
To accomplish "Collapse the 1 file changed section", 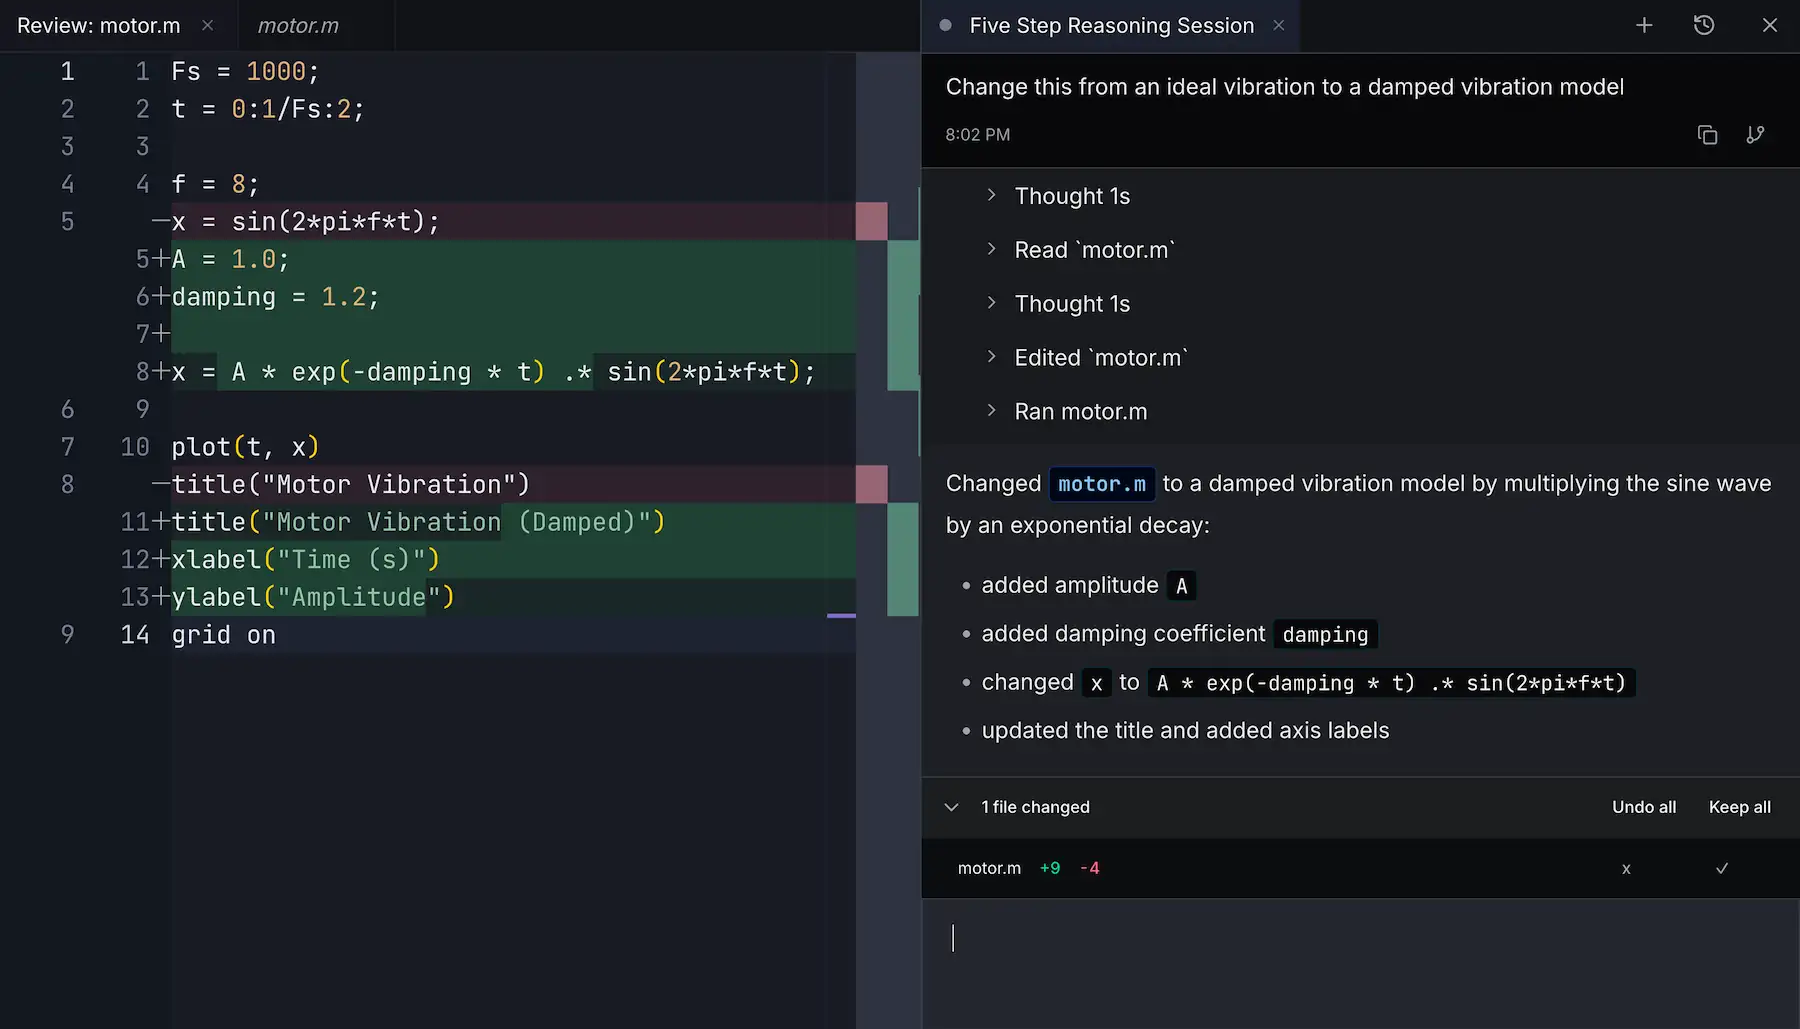I will click(x=952, y=807).
